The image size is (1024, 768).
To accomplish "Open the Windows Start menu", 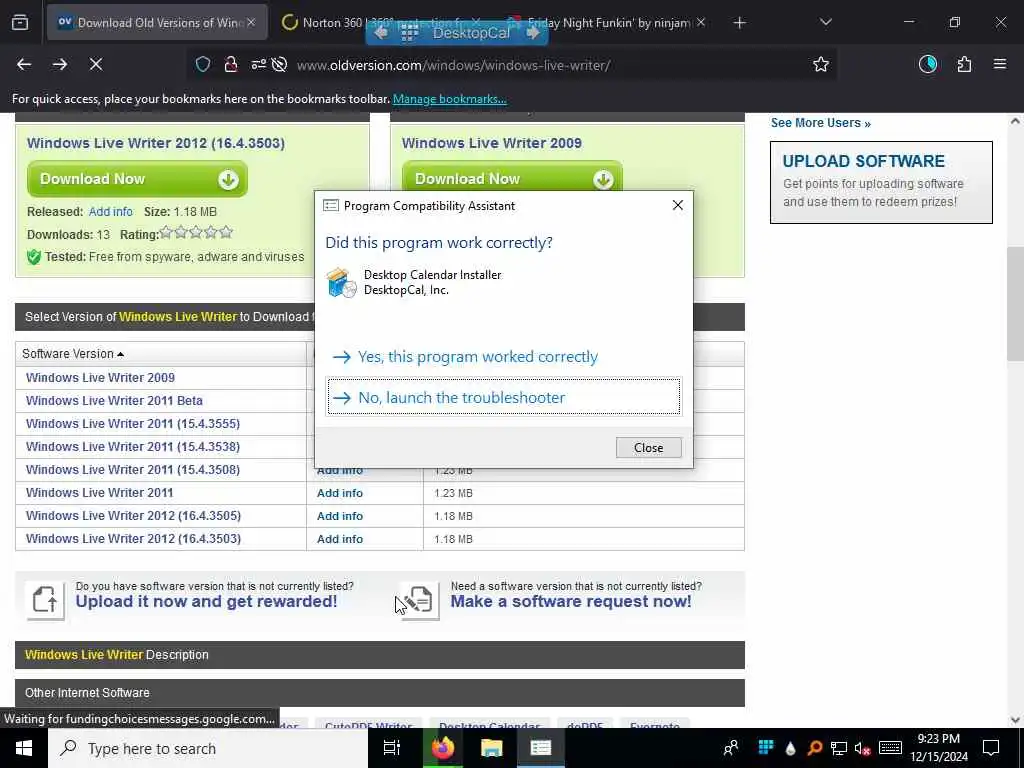I will [24, 748].
